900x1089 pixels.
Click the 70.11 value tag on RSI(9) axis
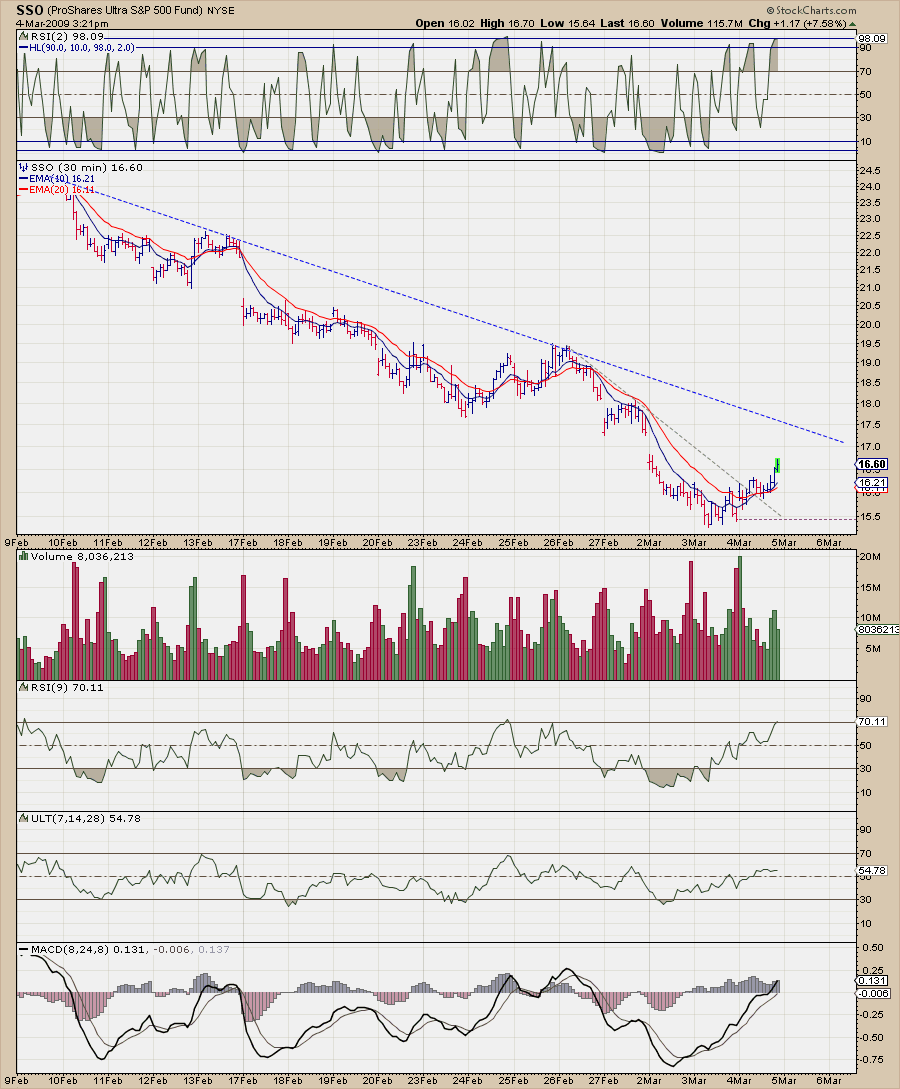[x=872, y=722]
